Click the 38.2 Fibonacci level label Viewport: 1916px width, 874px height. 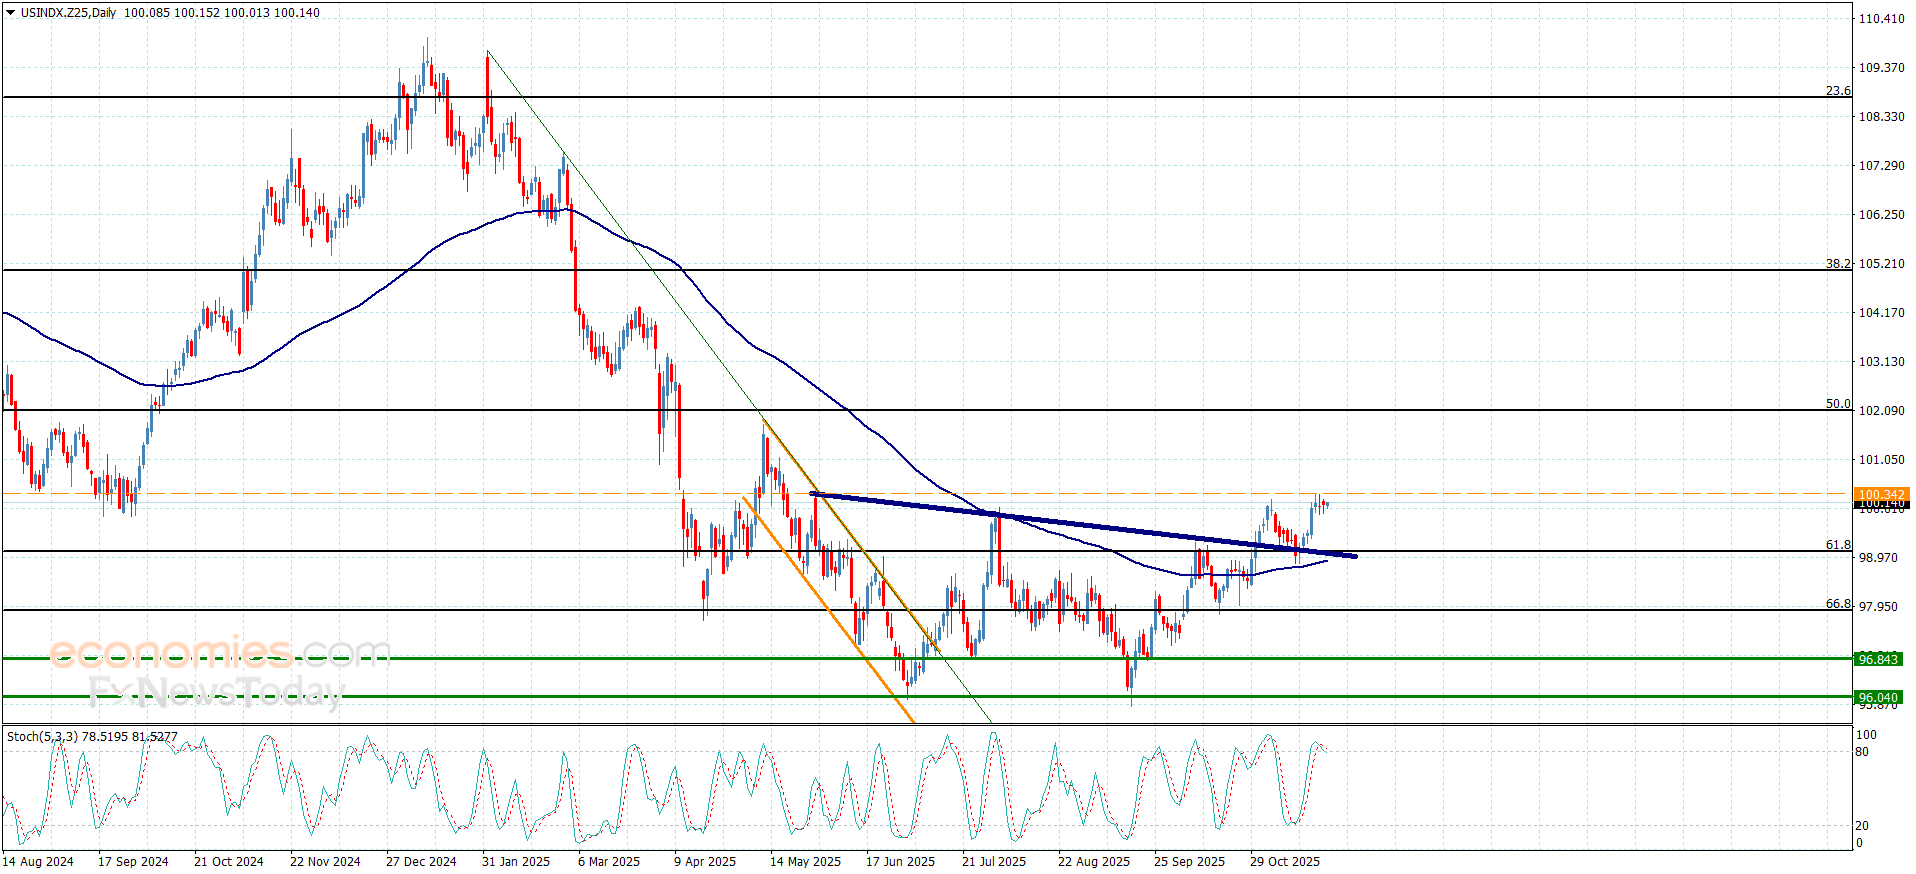click(1838, 264)
